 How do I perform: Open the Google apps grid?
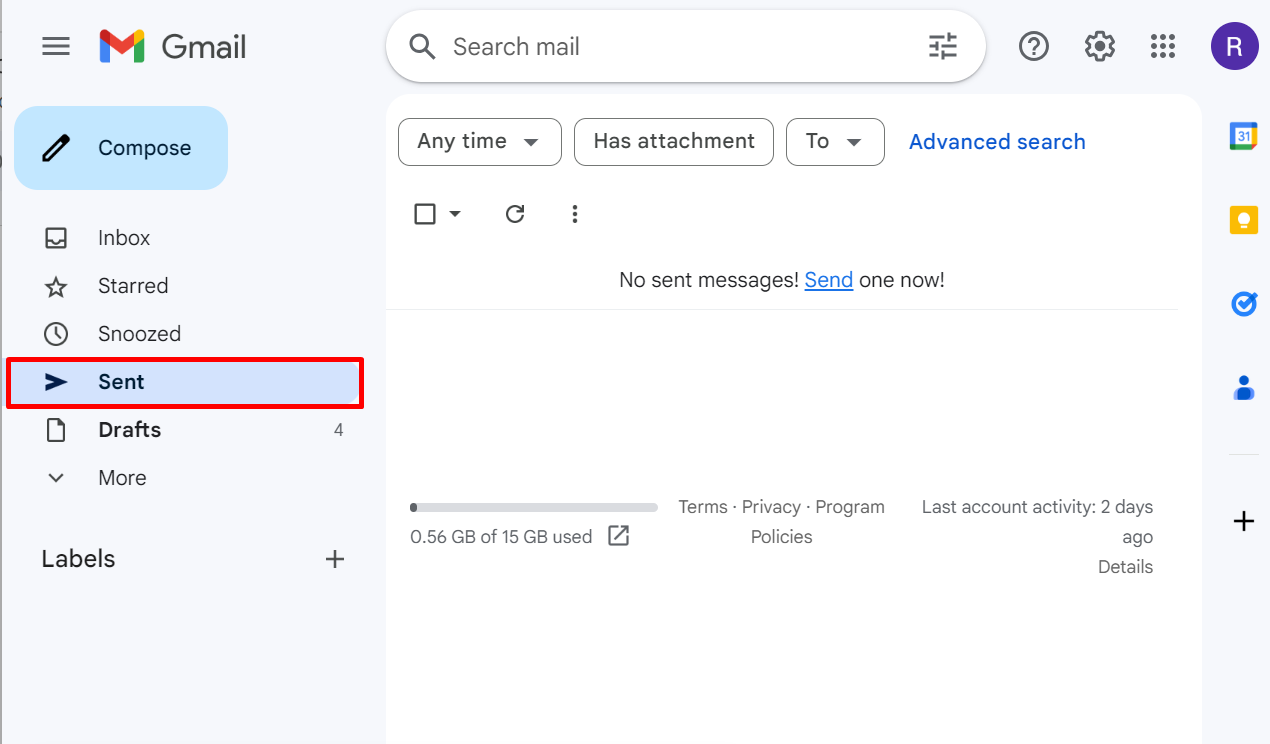(1162, 46)
